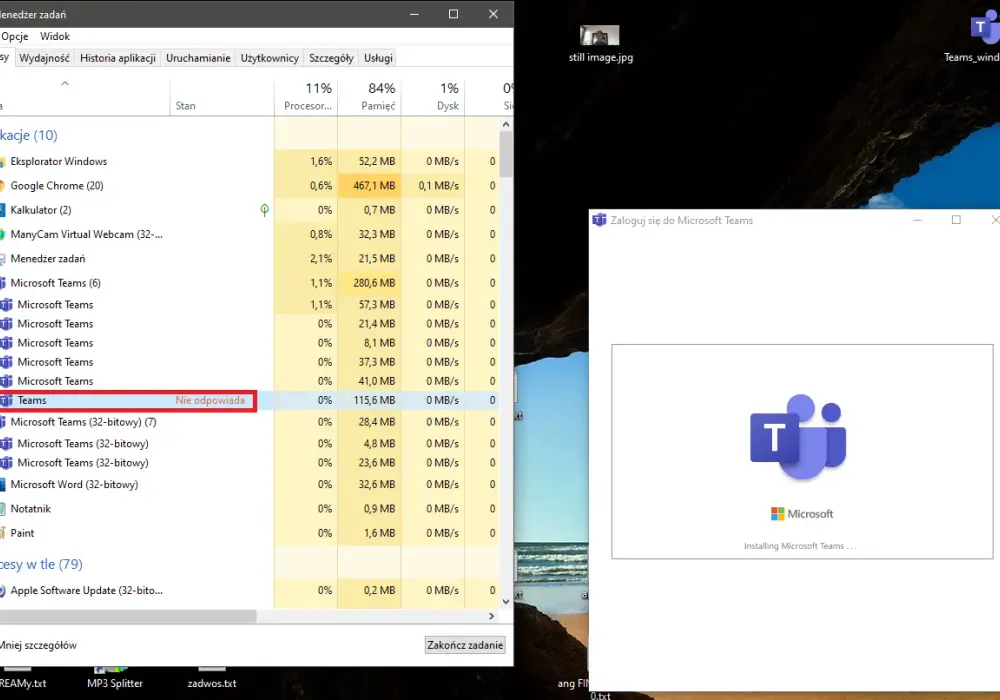Click the Teams icon beside the 57,3 MB process

coord(6,305)
